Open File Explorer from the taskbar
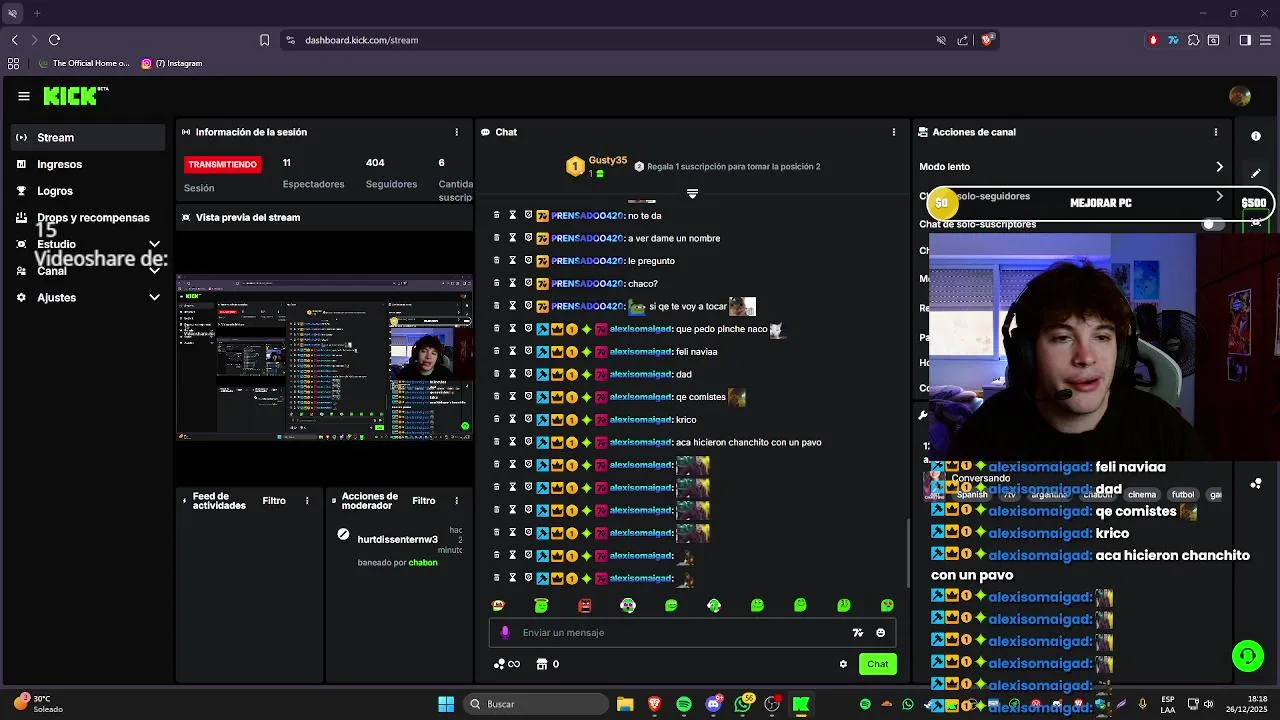 625,704
